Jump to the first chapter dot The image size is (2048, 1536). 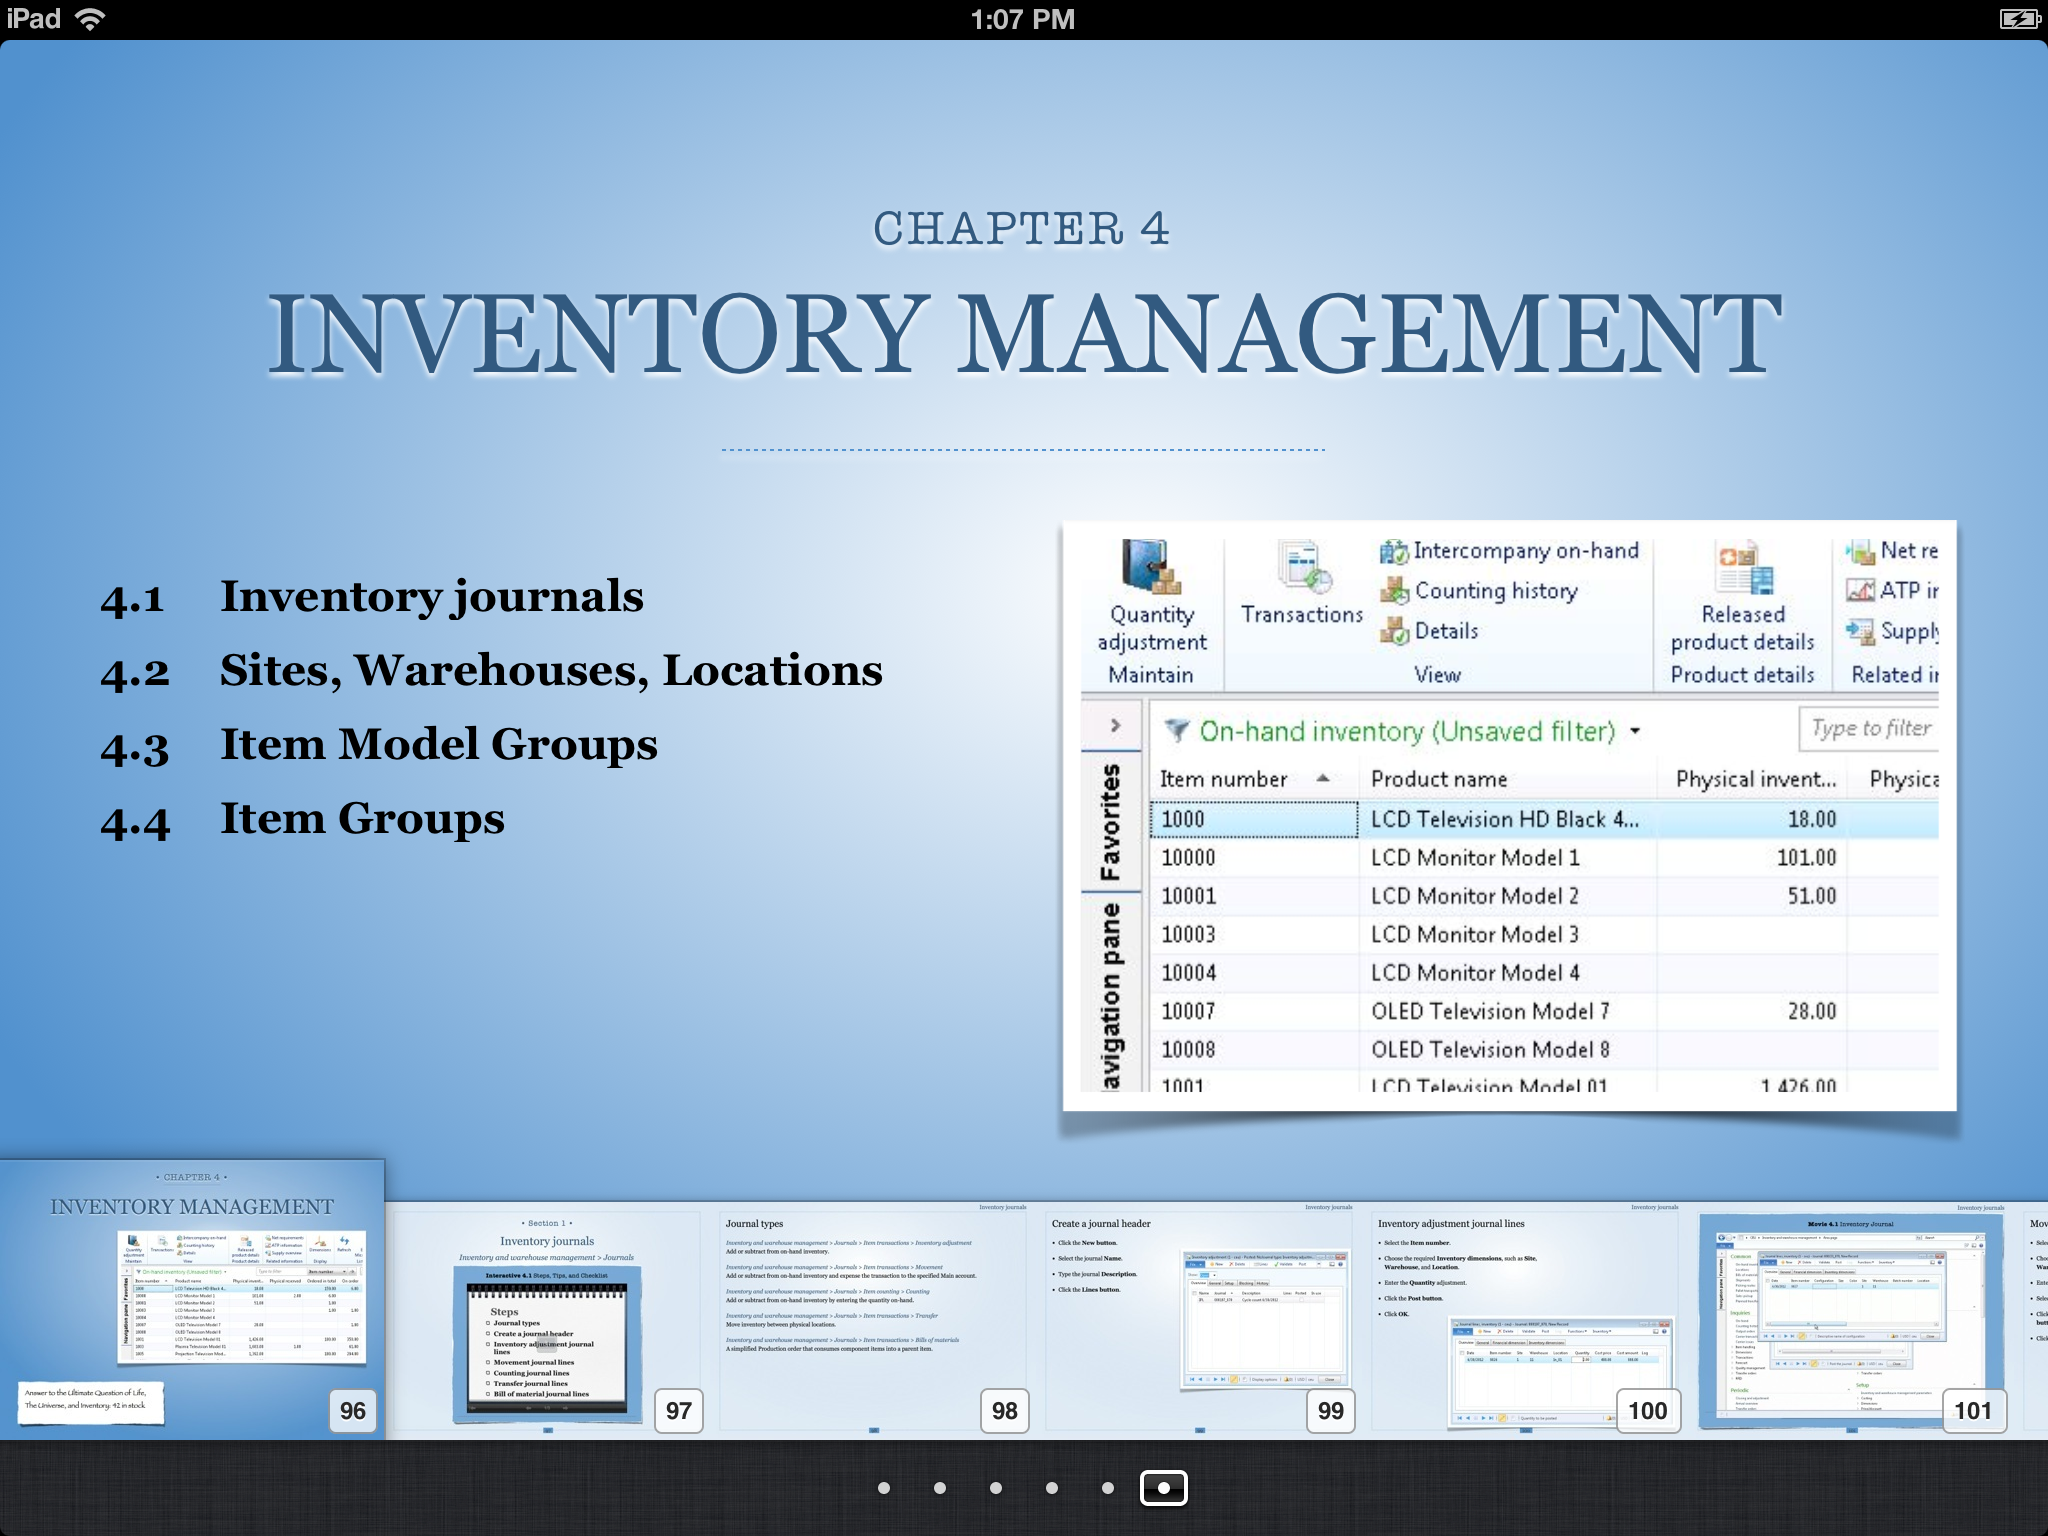pyautogui.click(x=884, y=1488)
